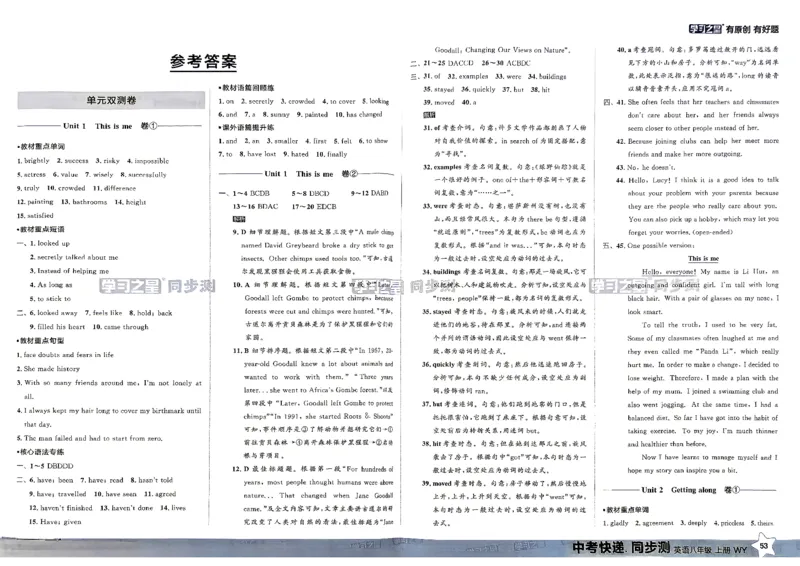Select the 教材语篇回顾练 subsection label
This screenshot has height=566, width=800.
click(246, 88)
